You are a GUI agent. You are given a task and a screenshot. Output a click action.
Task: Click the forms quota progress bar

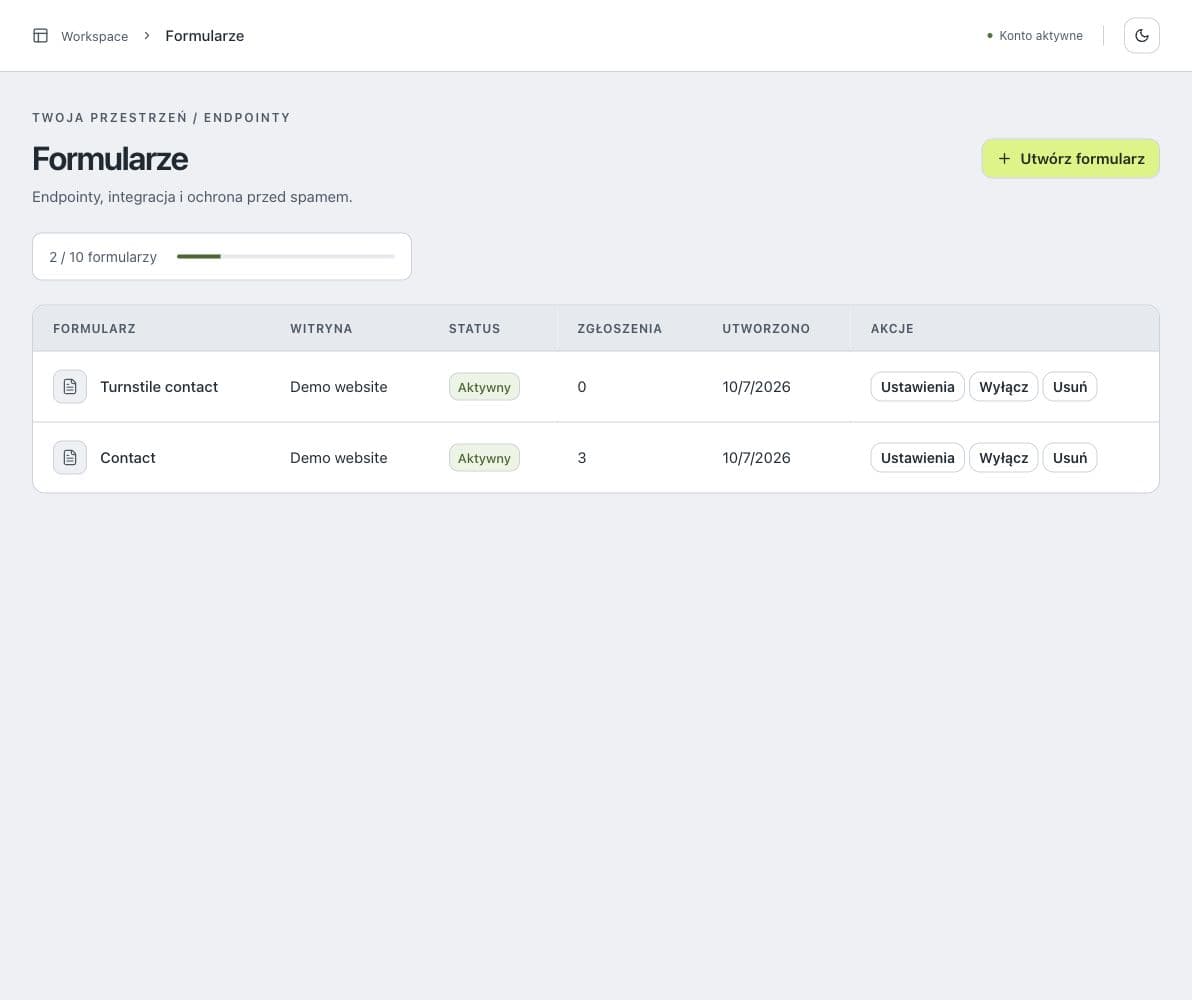pyautogui.click(x=286, y=257)
